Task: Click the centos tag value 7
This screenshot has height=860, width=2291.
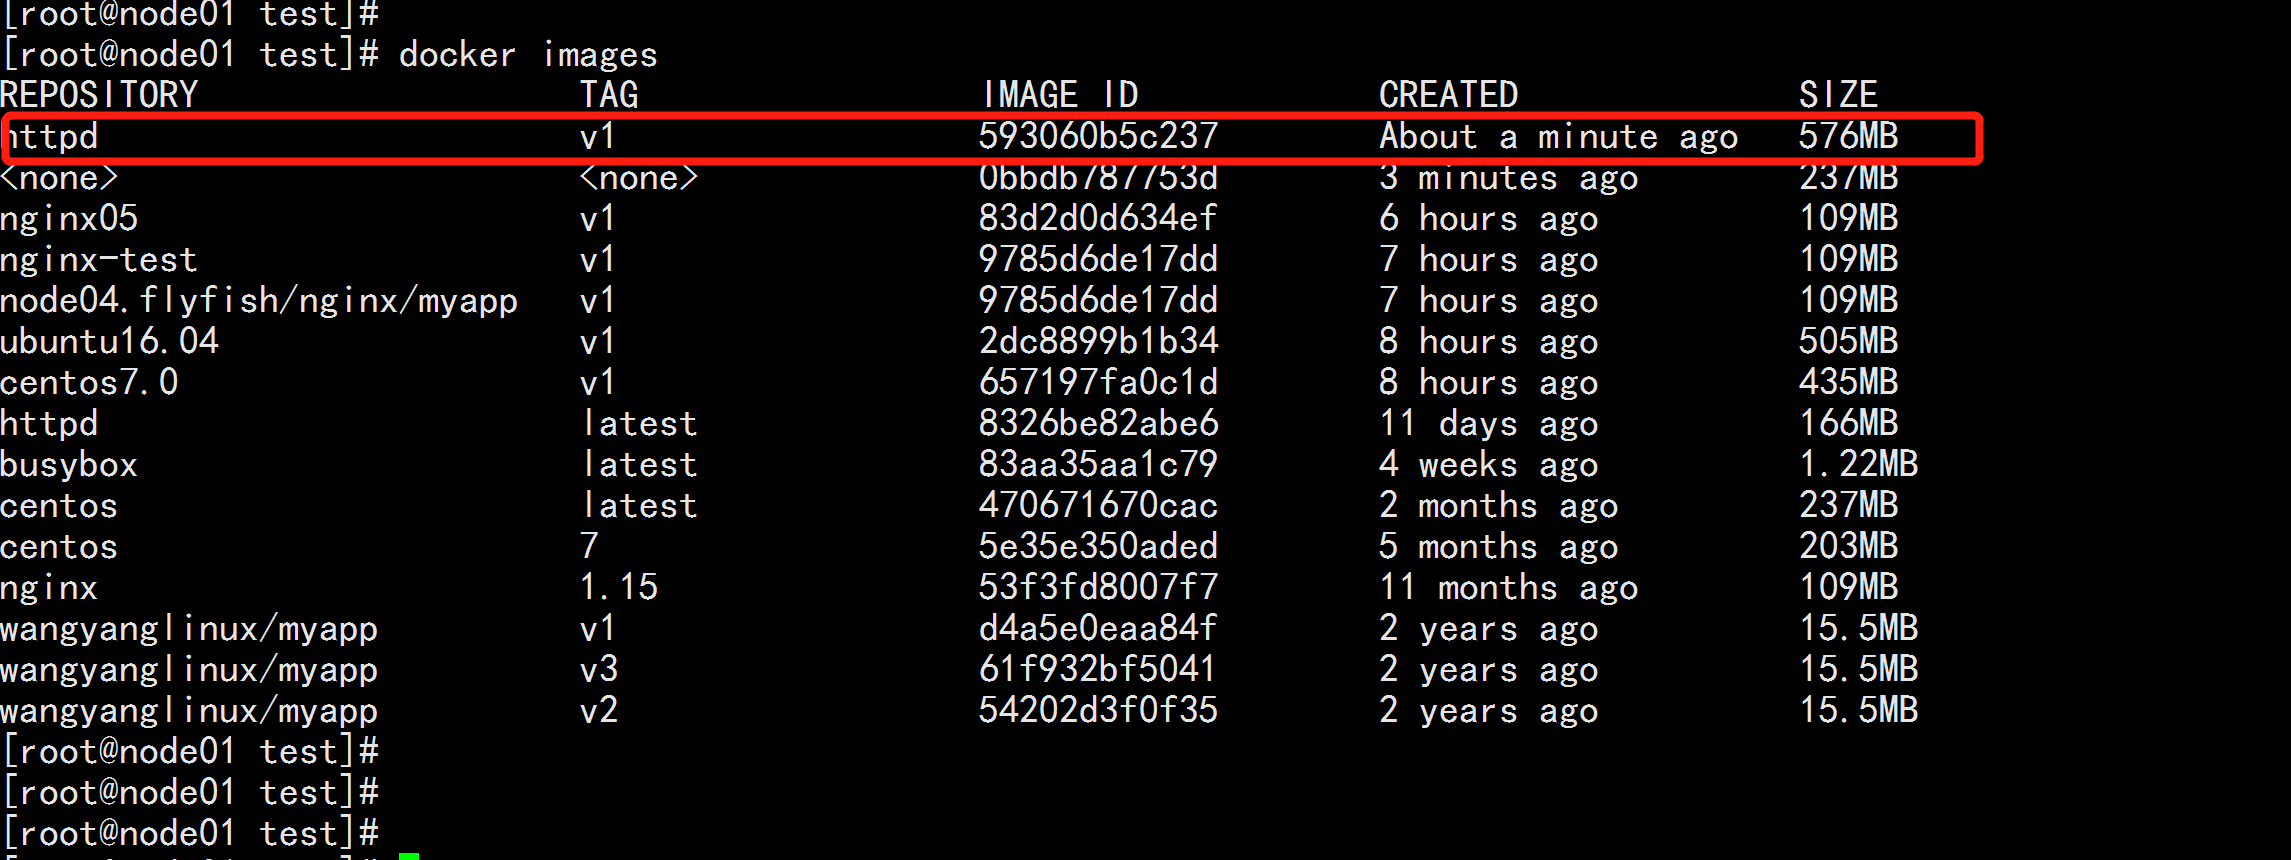Action: [590, 546]
